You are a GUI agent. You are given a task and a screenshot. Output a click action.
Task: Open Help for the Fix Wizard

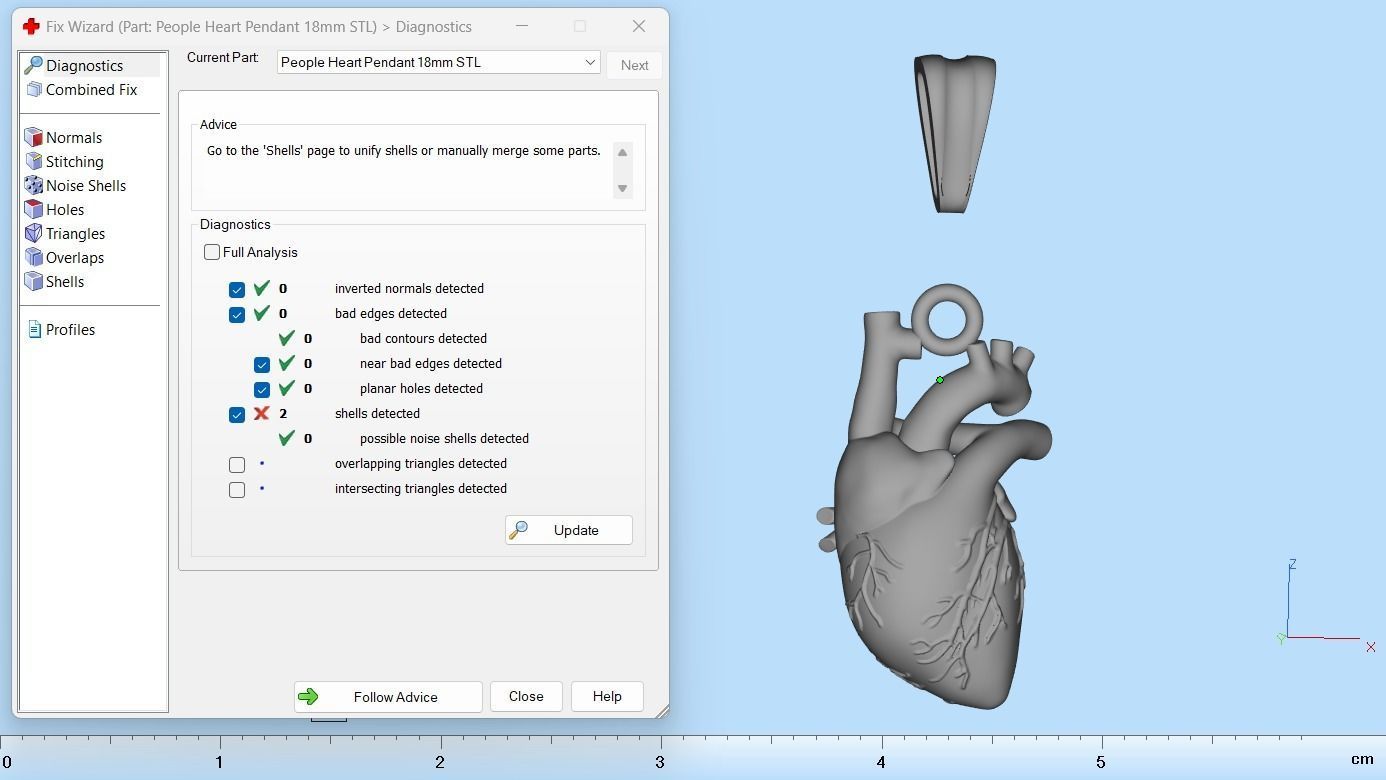[x=607, y=696]
